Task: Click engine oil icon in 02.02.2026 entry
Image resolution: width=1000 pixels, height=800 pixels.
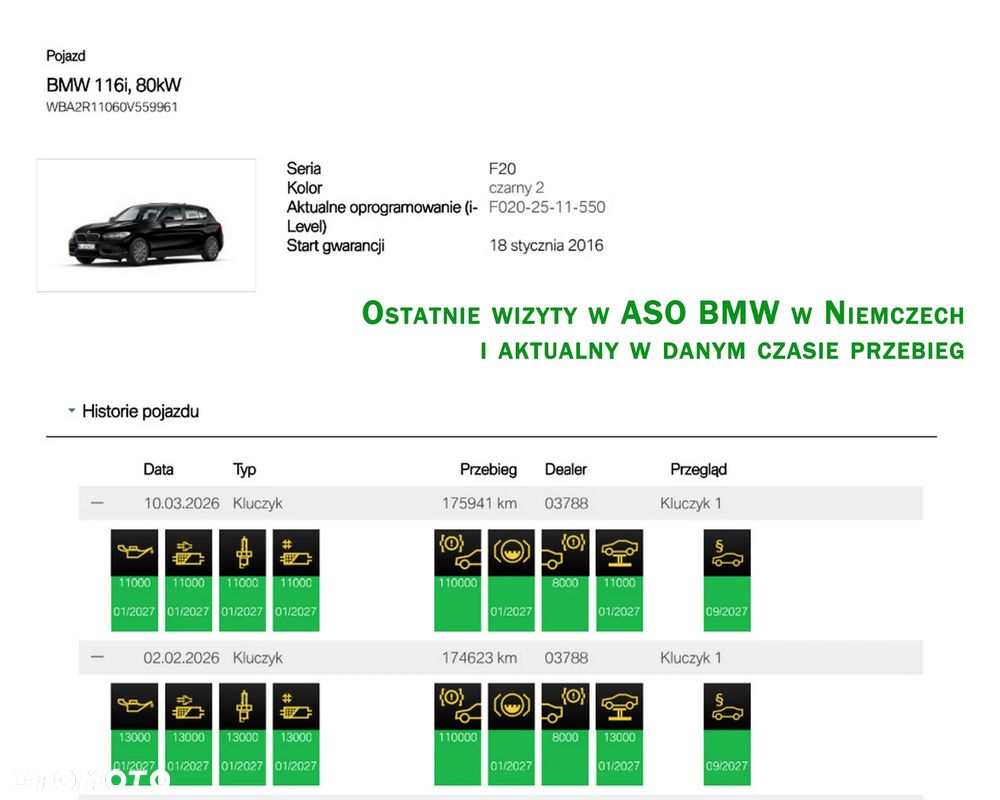Action: [135, 706]
